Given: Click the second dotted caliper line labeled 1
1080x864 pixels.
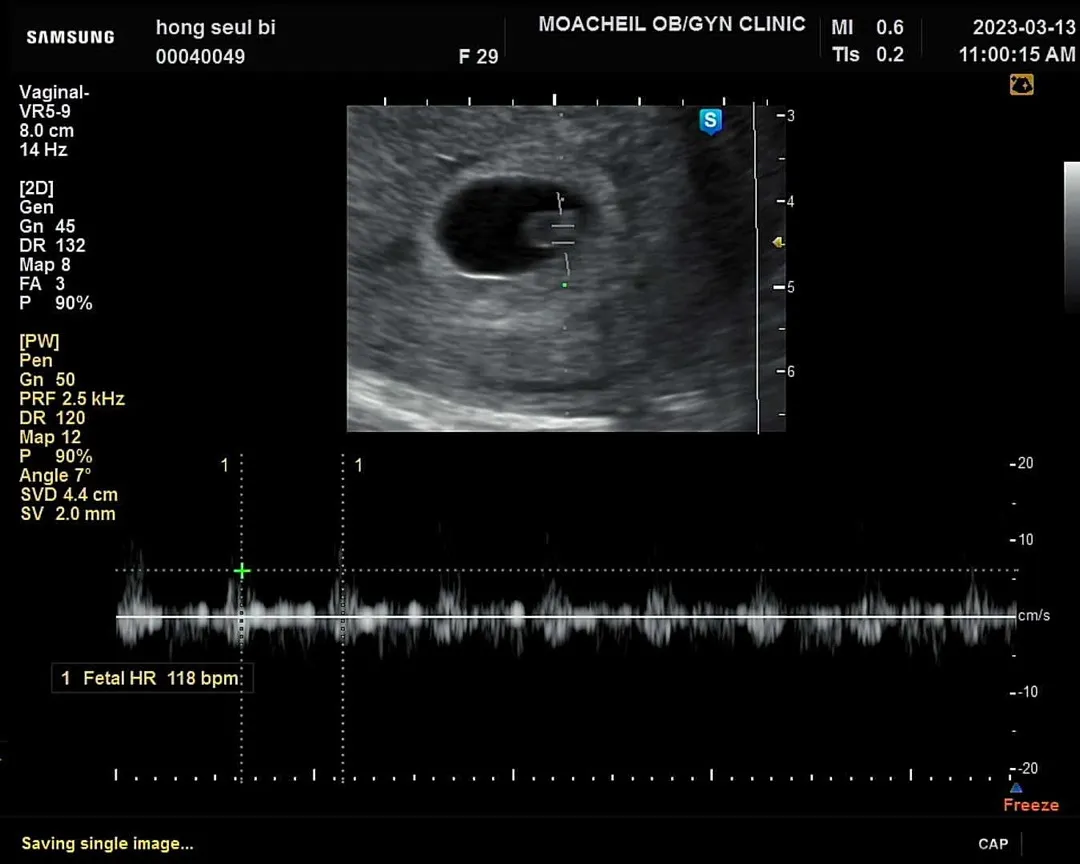Looking at the screenshot, I should pyautogui.click(x=342, y=618).
